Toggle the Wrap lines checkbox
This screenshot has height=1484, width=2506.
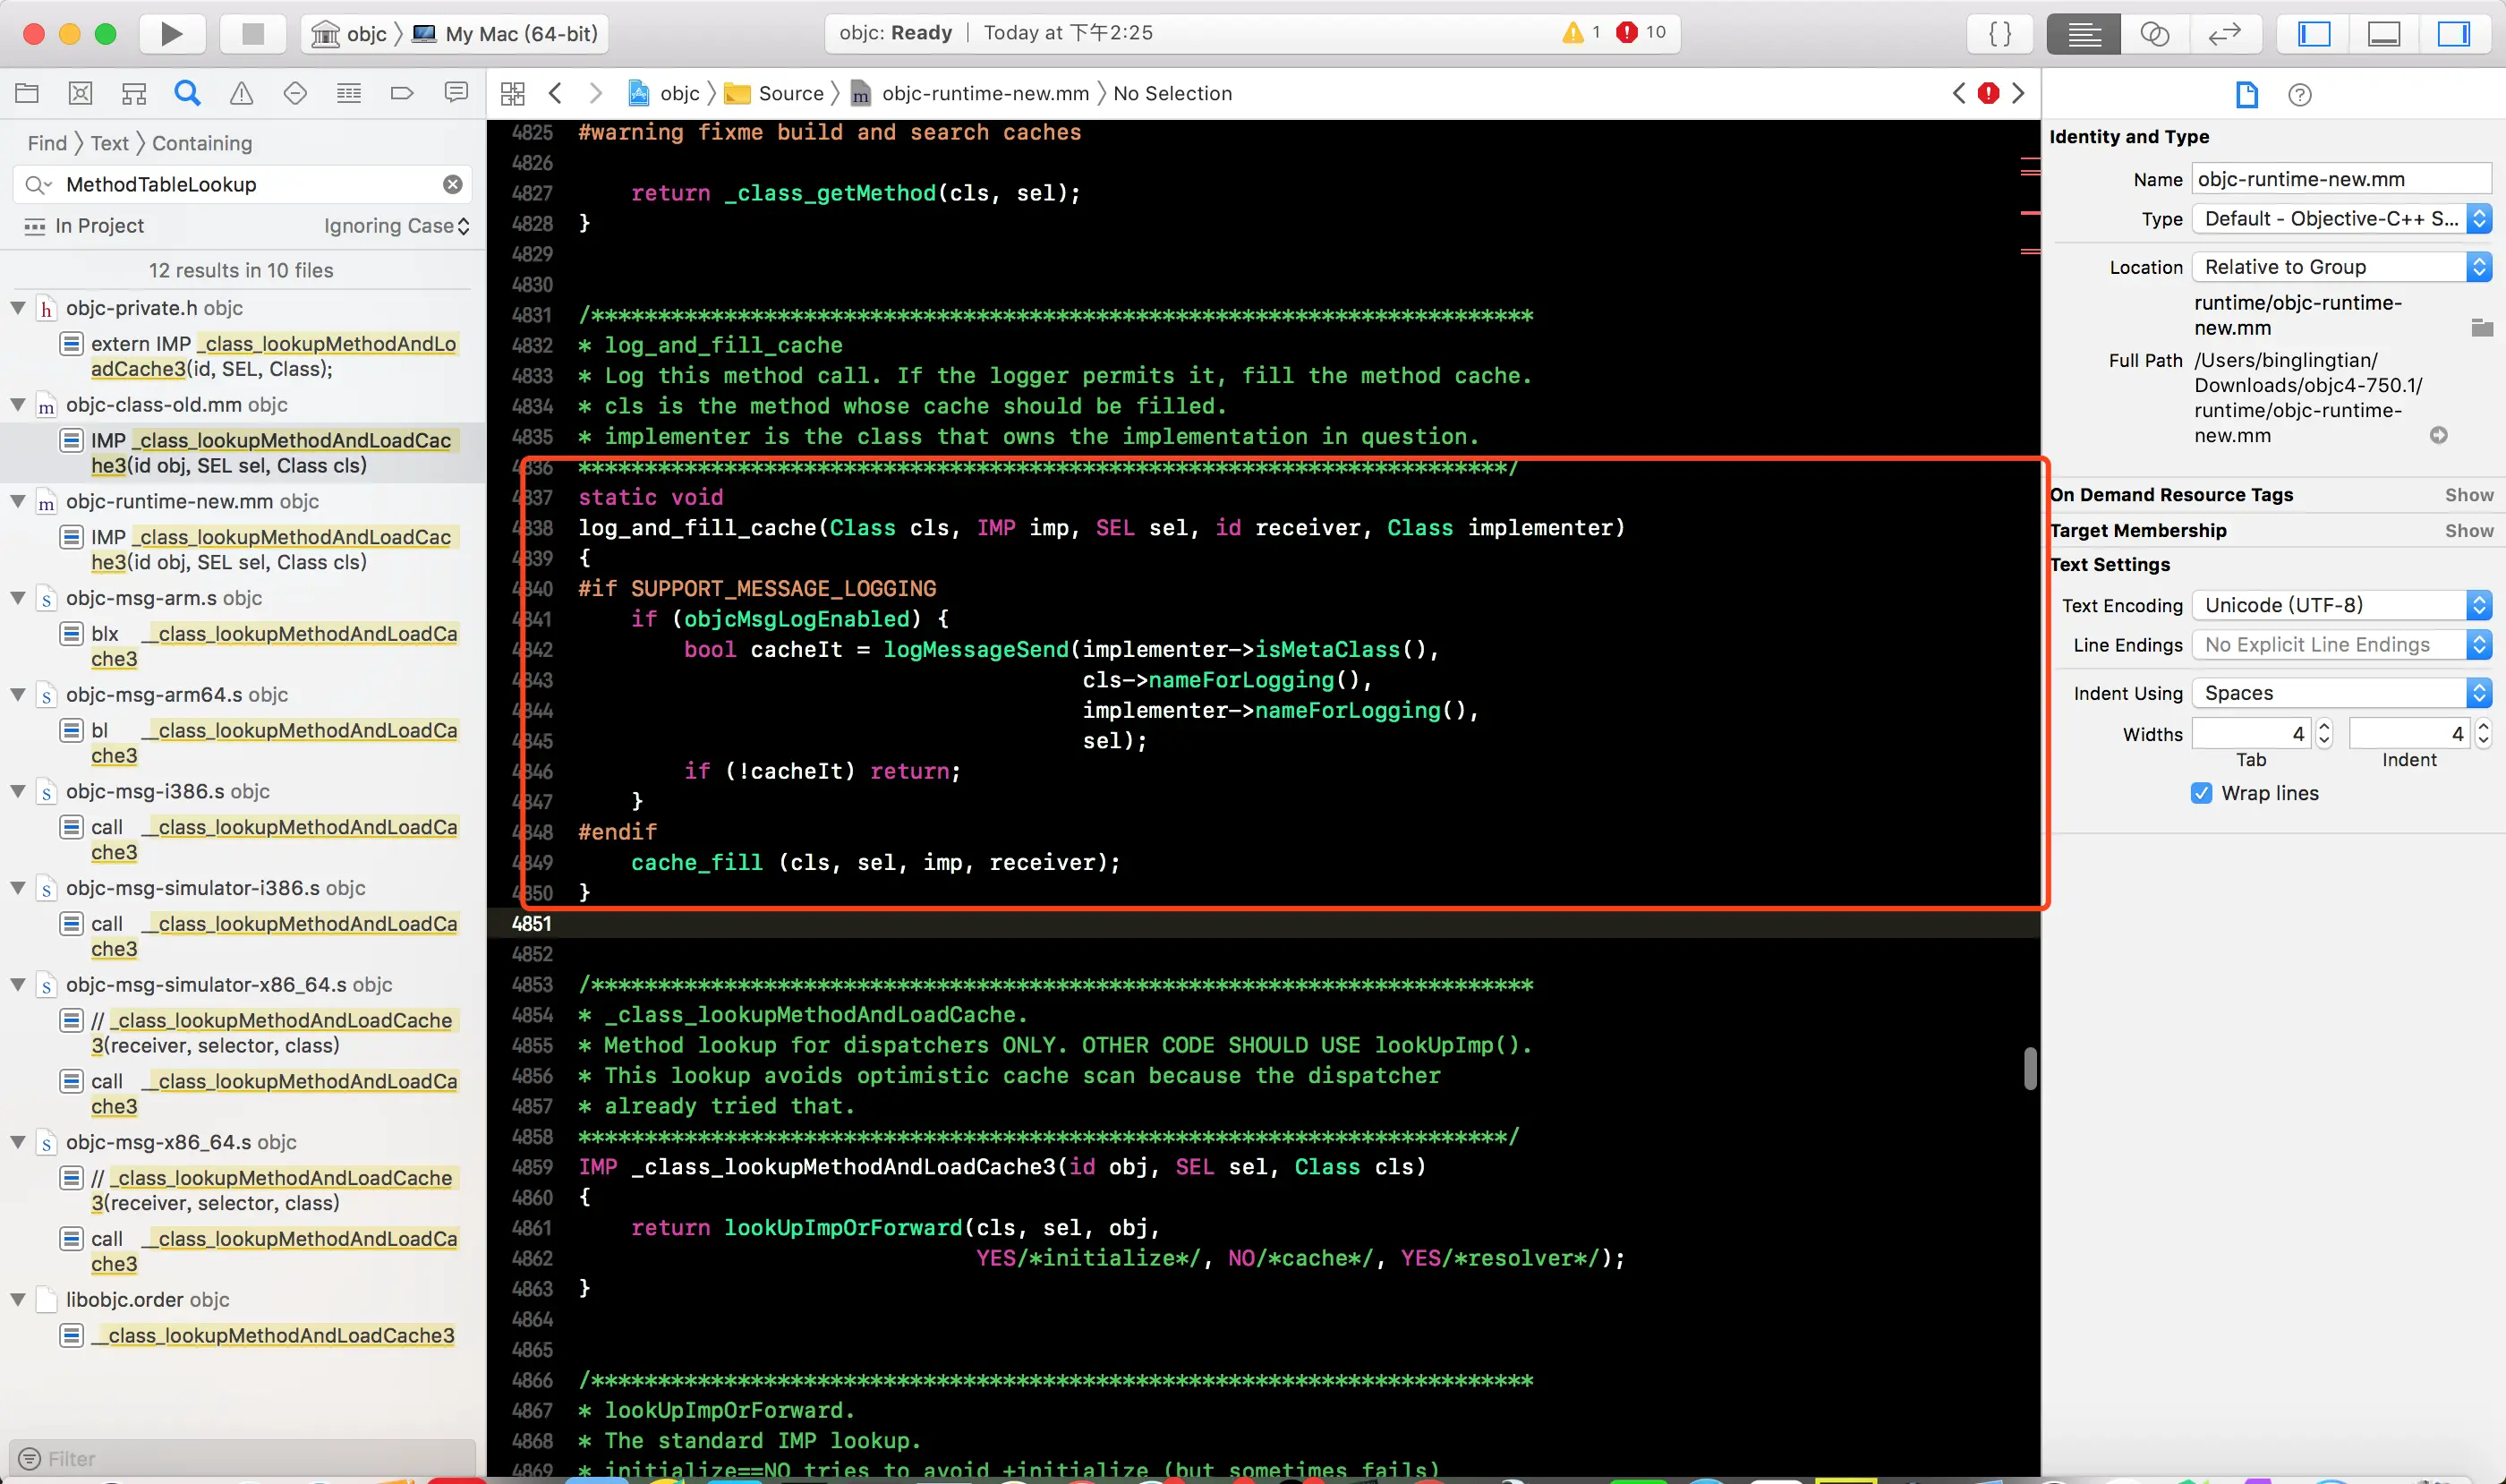pos(2201,793)
